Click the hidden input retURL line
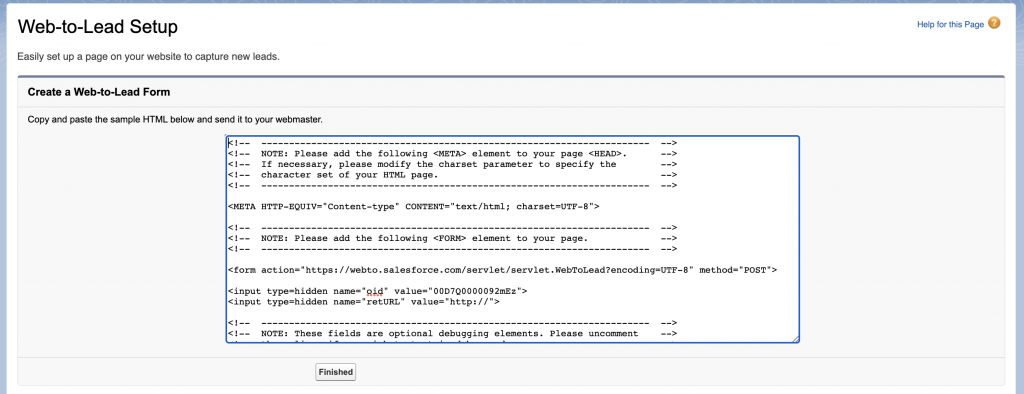The height and width of the screenshot is (394, 1024). tap(364, 302)
